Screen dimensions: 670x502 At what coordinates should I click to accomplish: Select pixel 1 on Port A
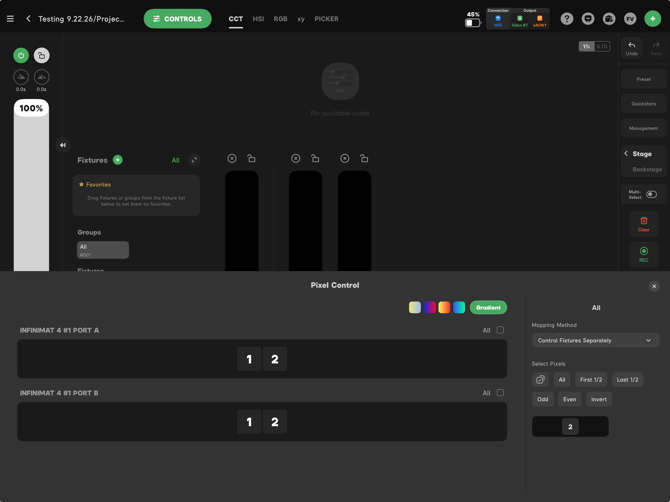249,359
